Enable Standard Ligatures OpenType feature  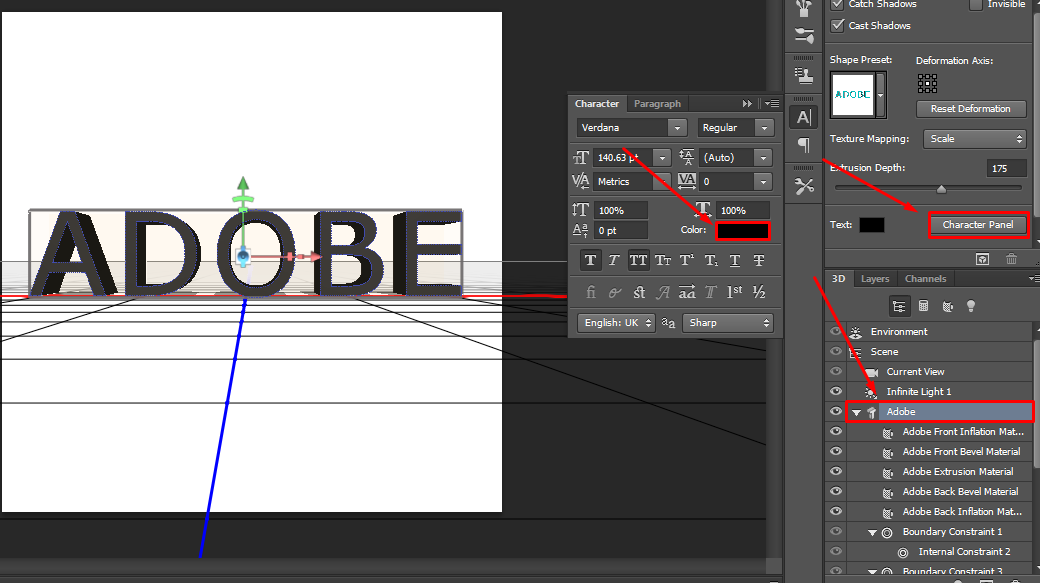(590, 292)
